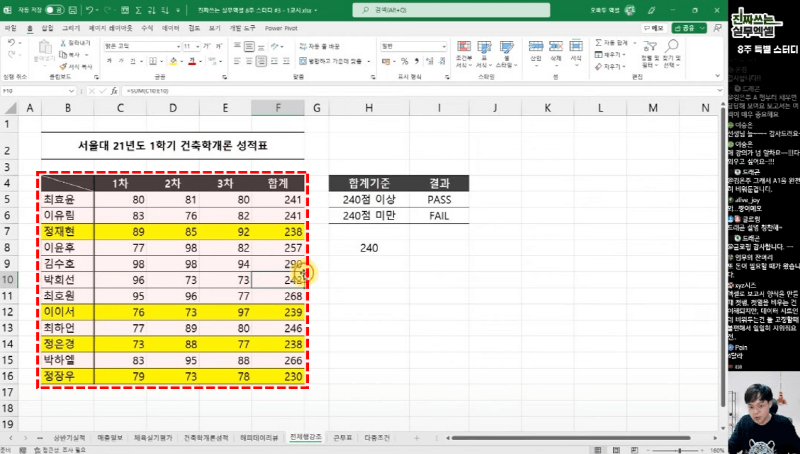The height and width of the screenshot is (454, 800).
Task: Open 셀 스타일 (Cell Styles)
Action: click(x=506, y=54)
